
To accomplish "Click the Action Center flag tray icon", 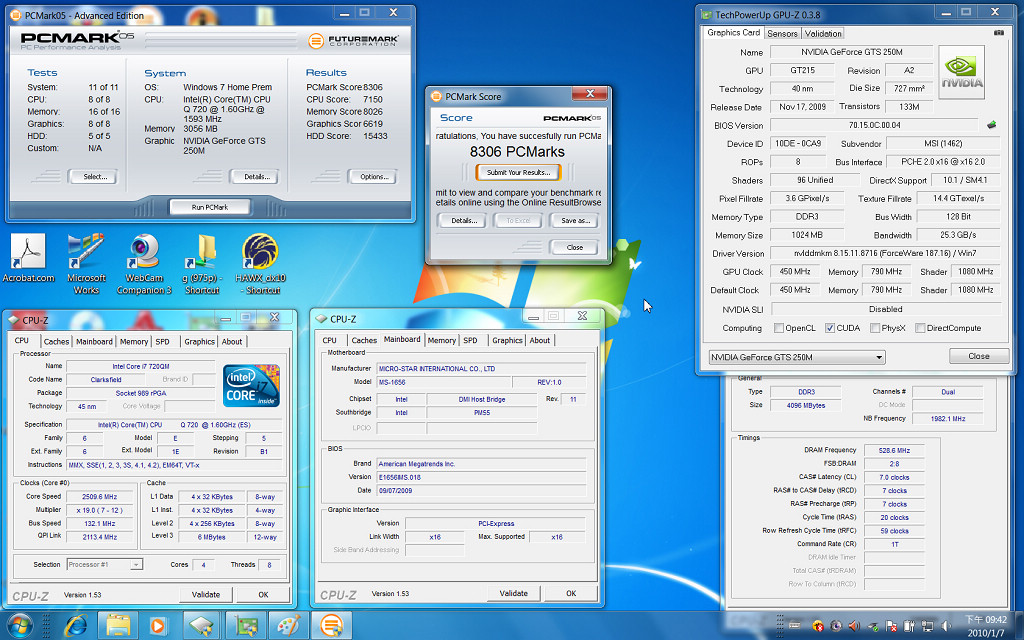I will [x=891, y=626].
